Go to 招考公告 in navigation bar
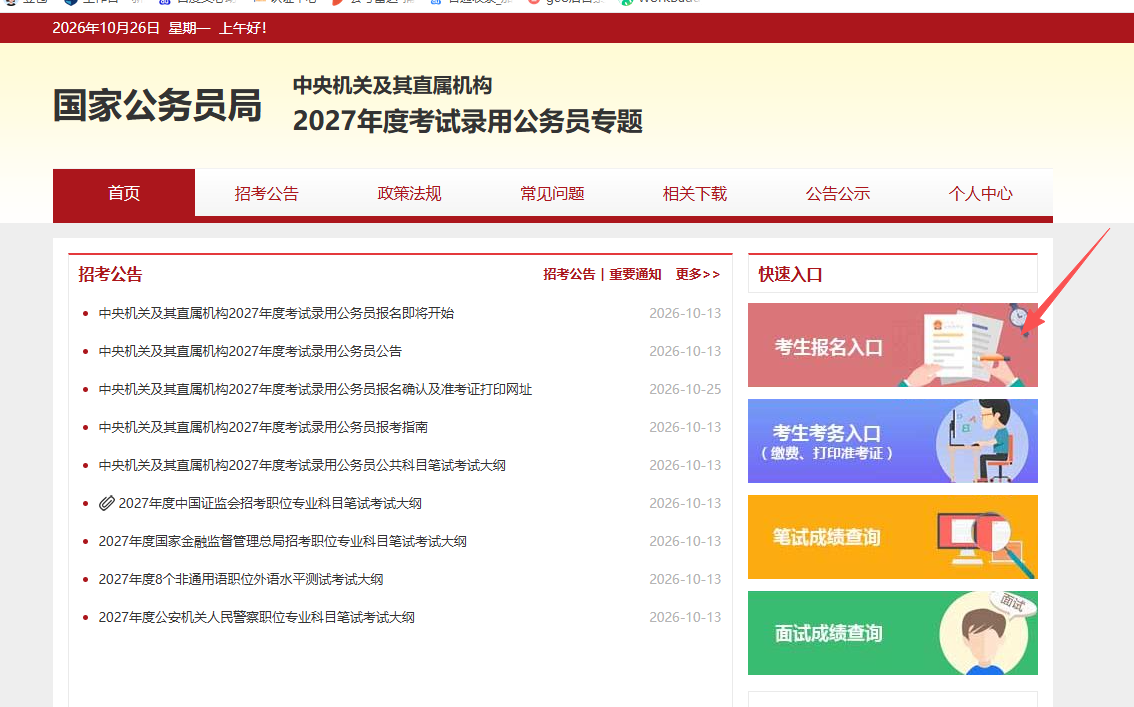Viewport: 1134px width, 707px height. coord(266,194)
